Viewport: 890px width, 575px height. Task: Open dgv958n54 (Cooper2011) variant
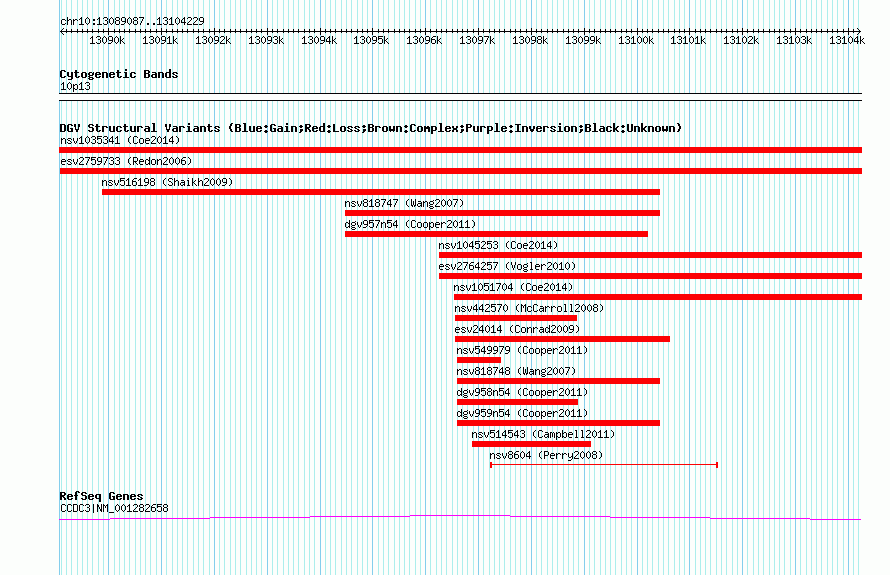click(522, 392)
